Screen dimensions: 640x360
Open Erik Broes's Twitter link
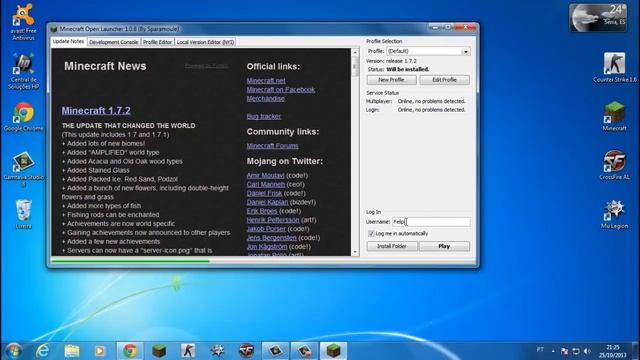[x=262, y=211]
